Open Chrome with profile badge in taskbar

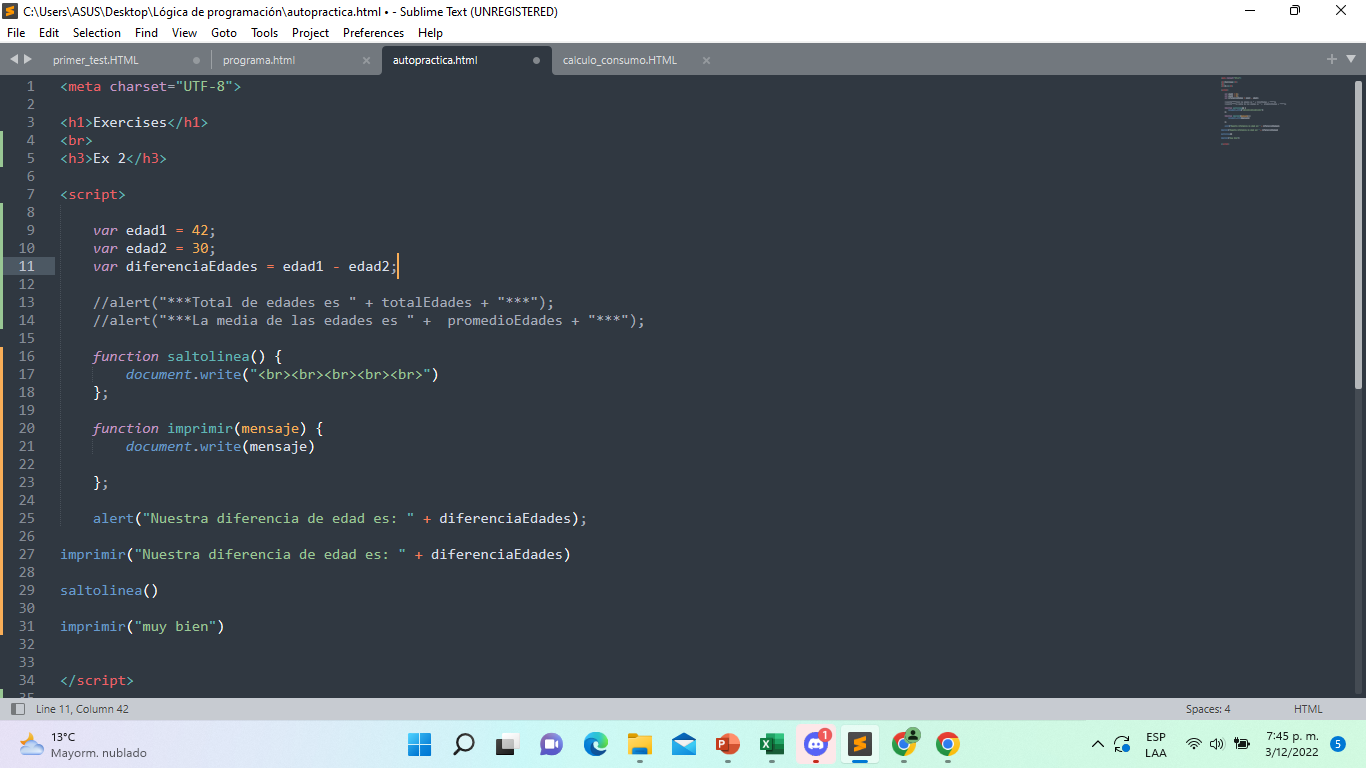pyautogui.click(x=904, y=744)
